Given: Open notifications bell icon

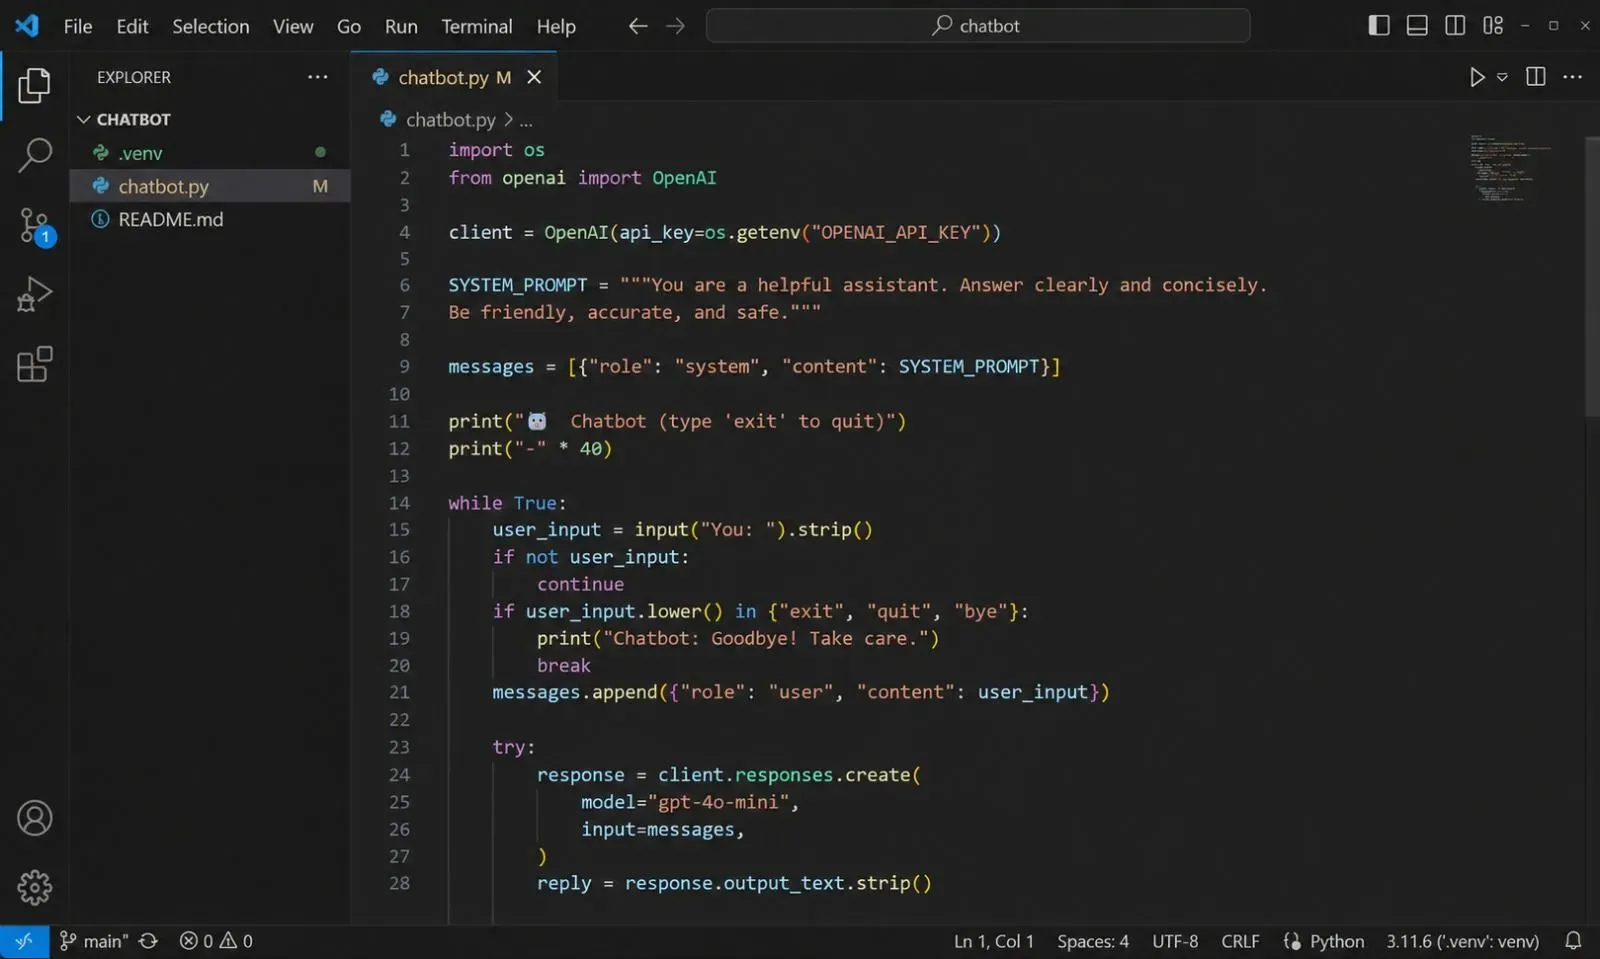Looking at the screenshot, I should pyautogui.click(x=1573, y=941).
